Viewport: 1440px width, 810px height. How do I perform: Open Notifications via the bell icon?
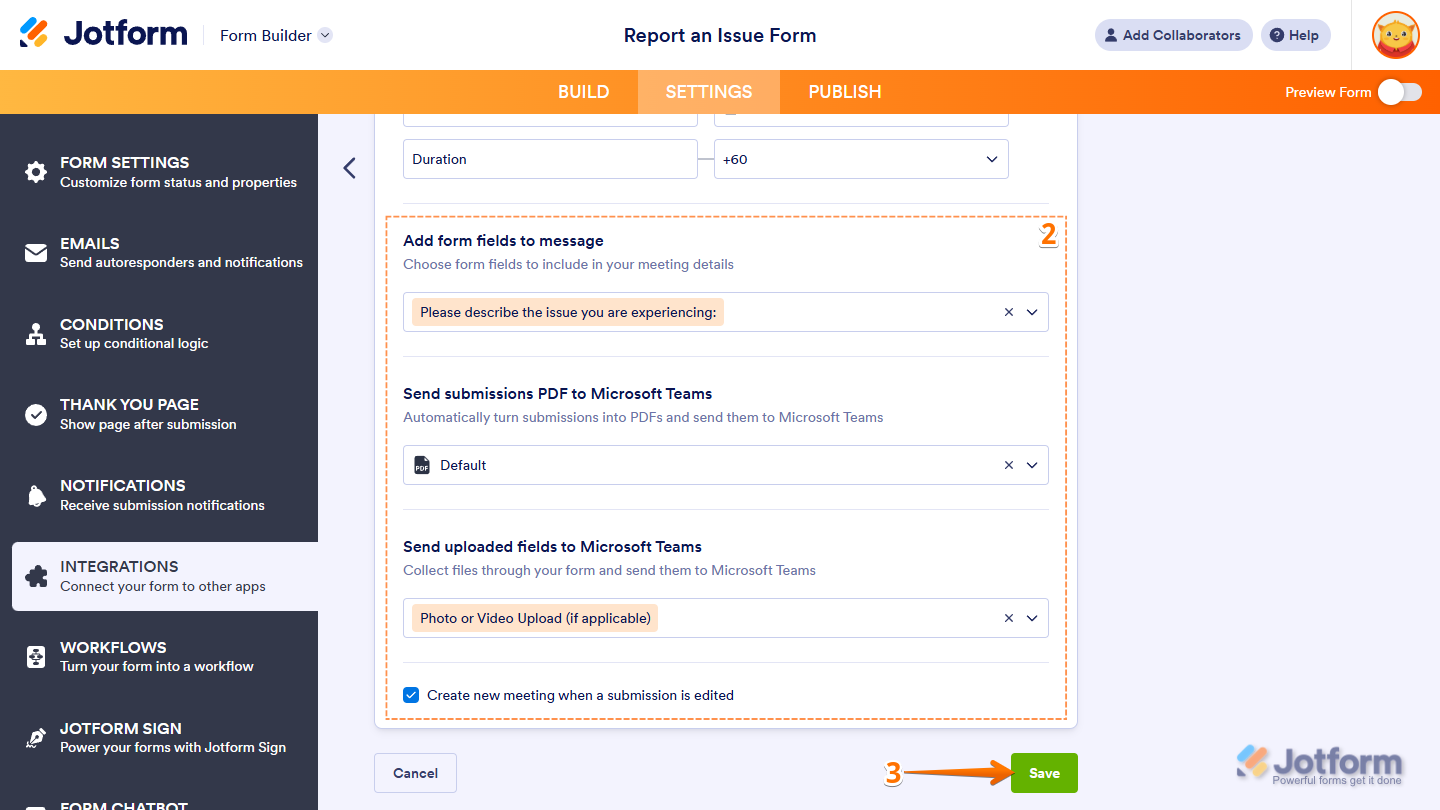click(x=35, y=494)
